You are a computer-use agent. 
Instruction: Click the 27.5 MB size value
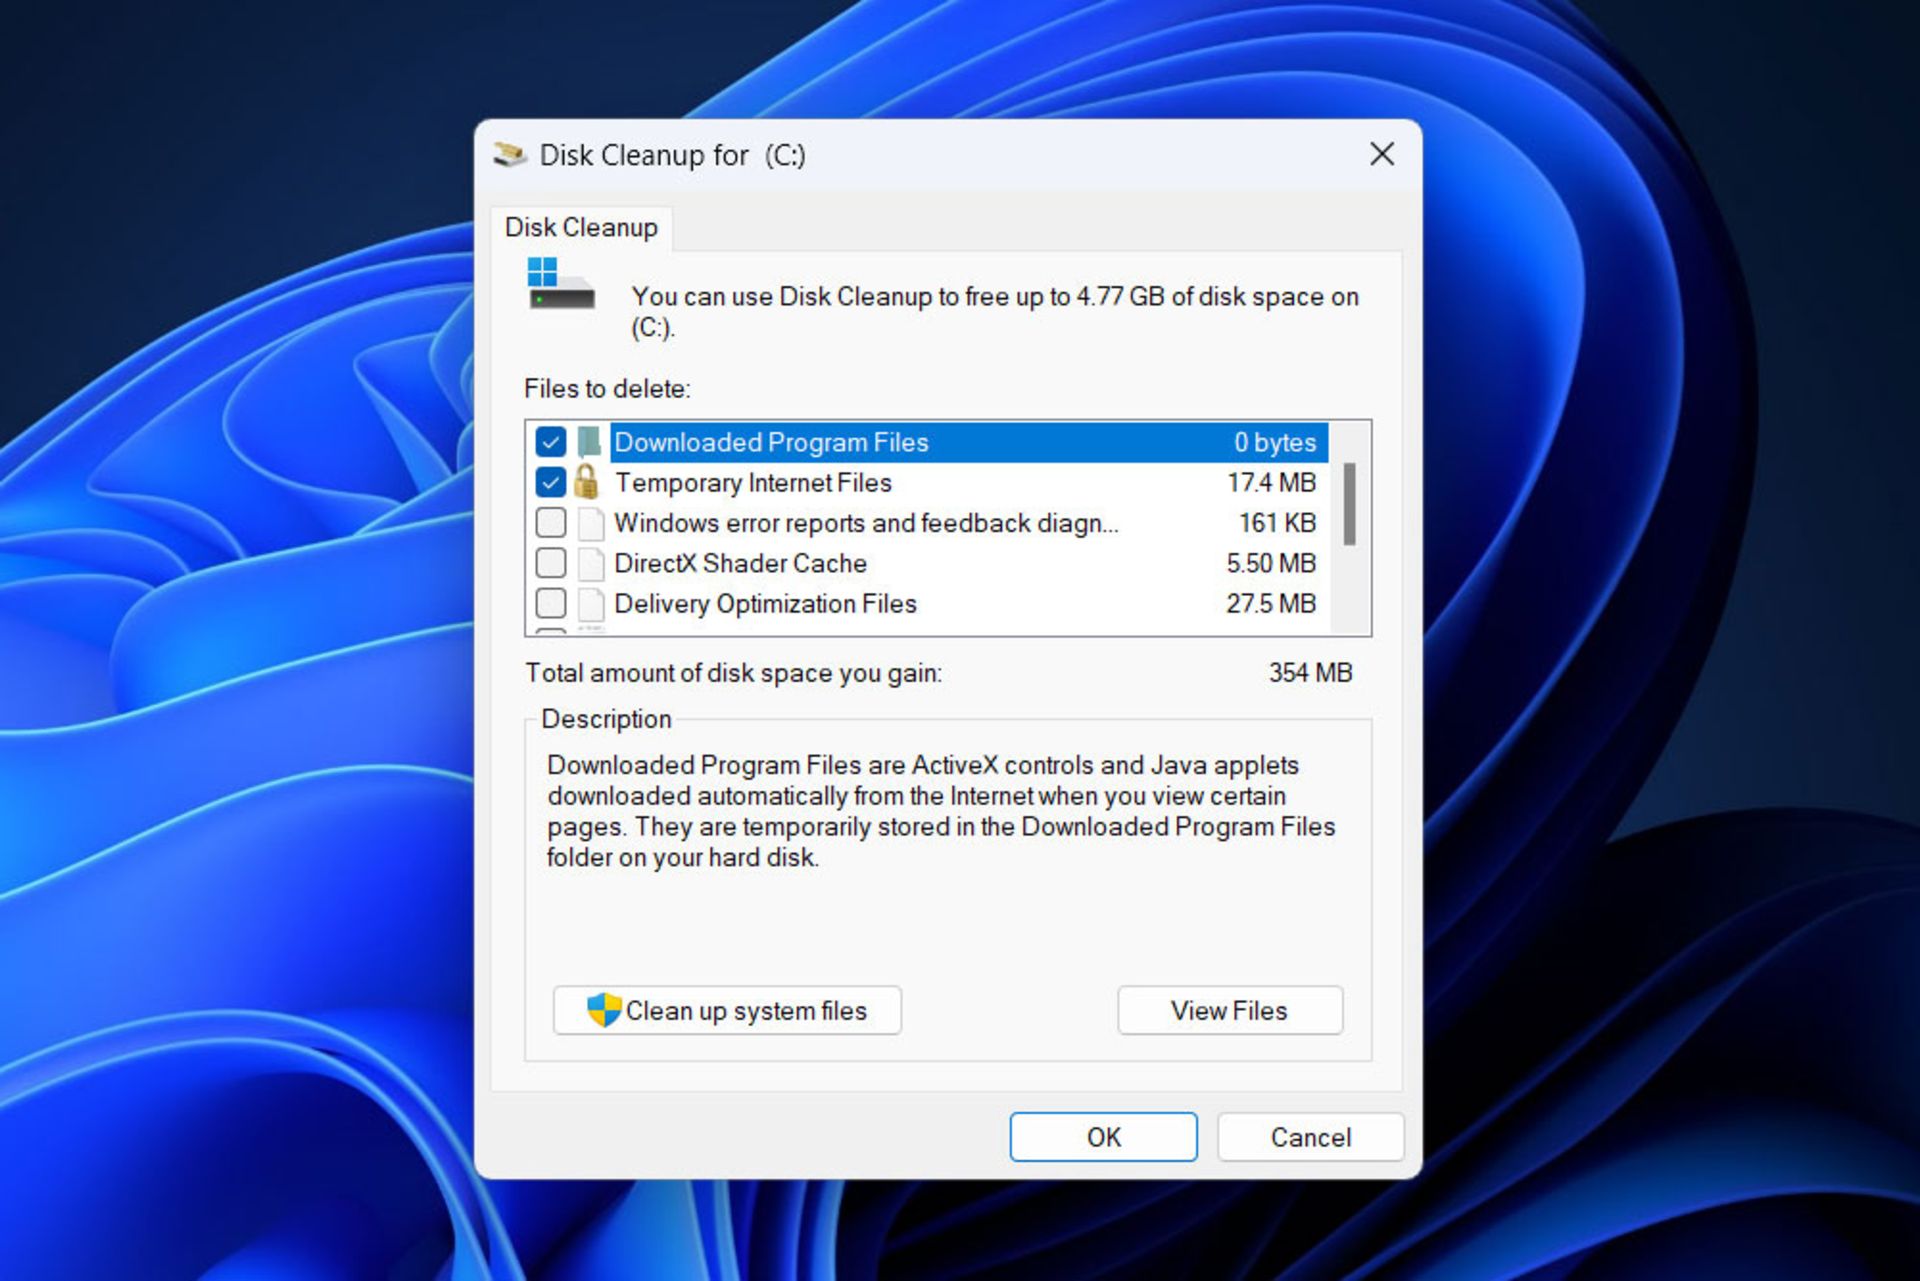click(x=1271, y=604)
